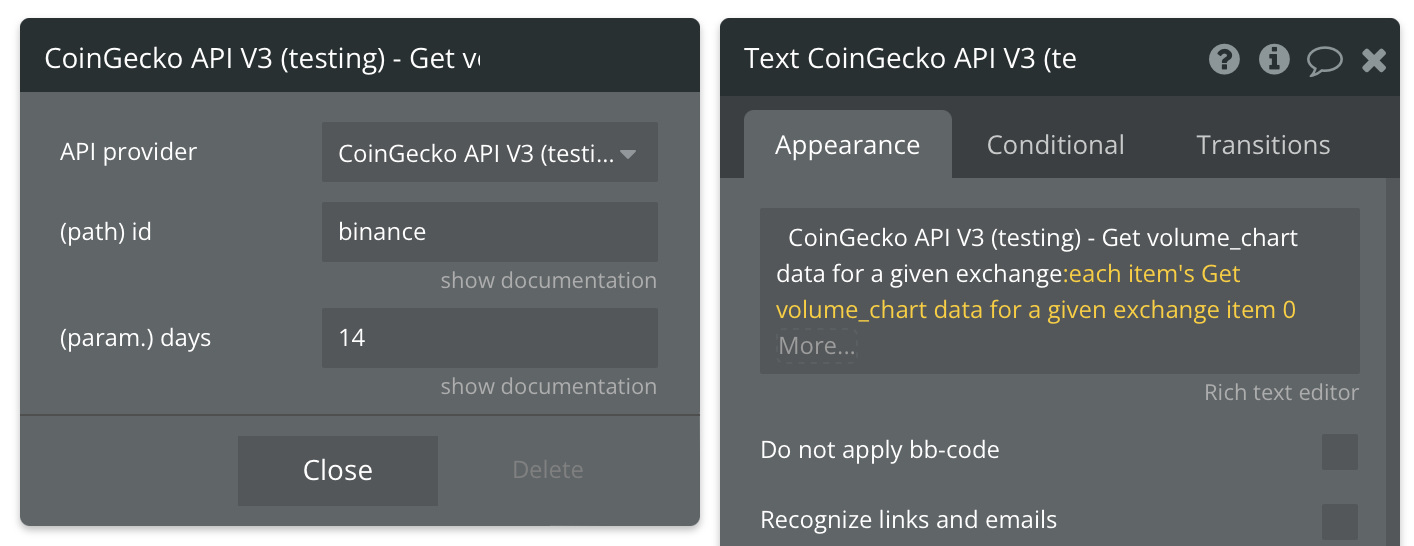Click the days input field showing 14
Viewport: 1414px width, 546px height.
point(489,338)
